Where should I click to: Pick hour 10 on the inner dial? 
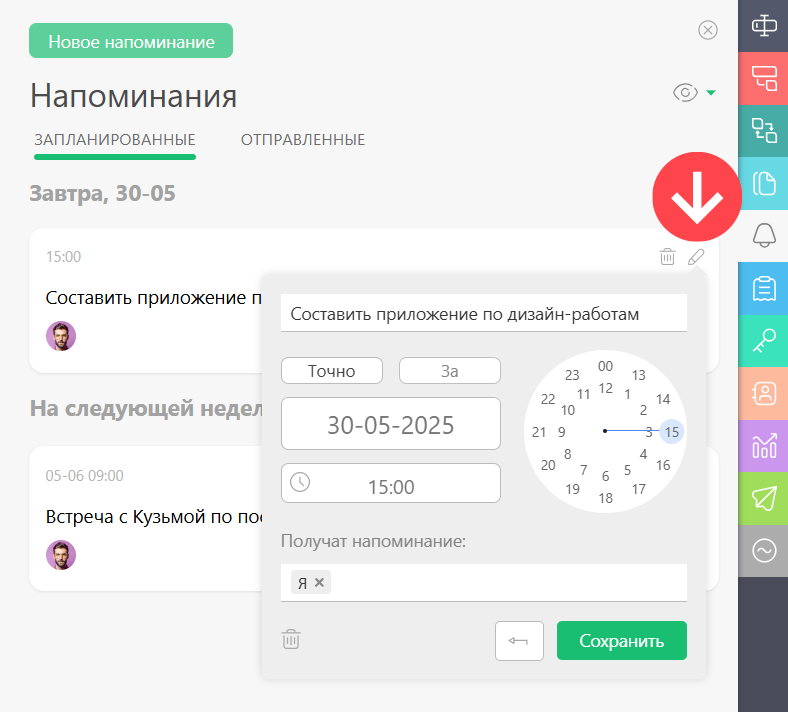[568, 410]
